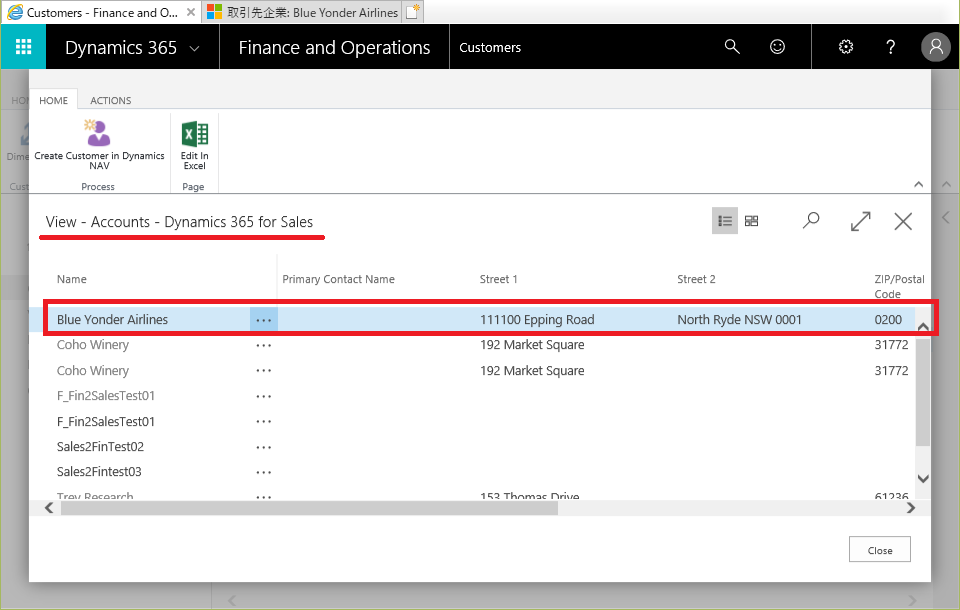Expand the dialog to full screen
The height and width of the screenshot is (610, 960).
pos(860,220)
